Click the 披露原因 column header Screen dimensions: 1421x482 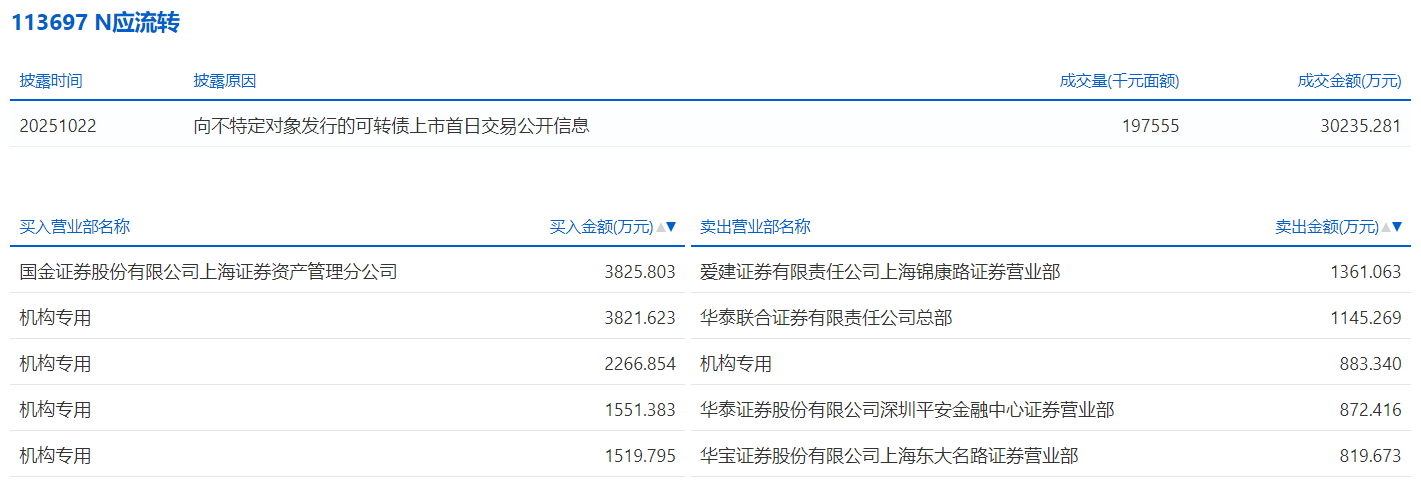tap(225, 81)
